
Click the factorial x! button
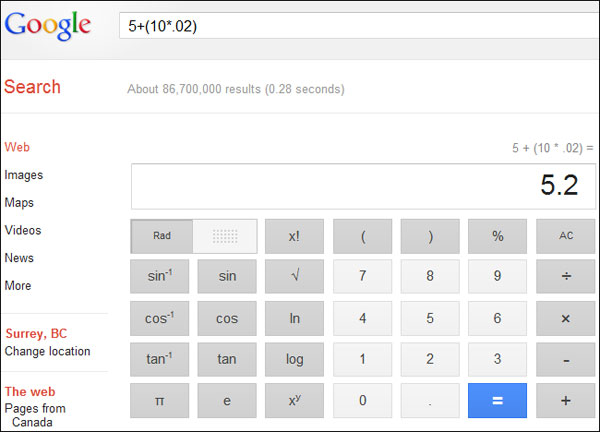click(x=294, y=236)
